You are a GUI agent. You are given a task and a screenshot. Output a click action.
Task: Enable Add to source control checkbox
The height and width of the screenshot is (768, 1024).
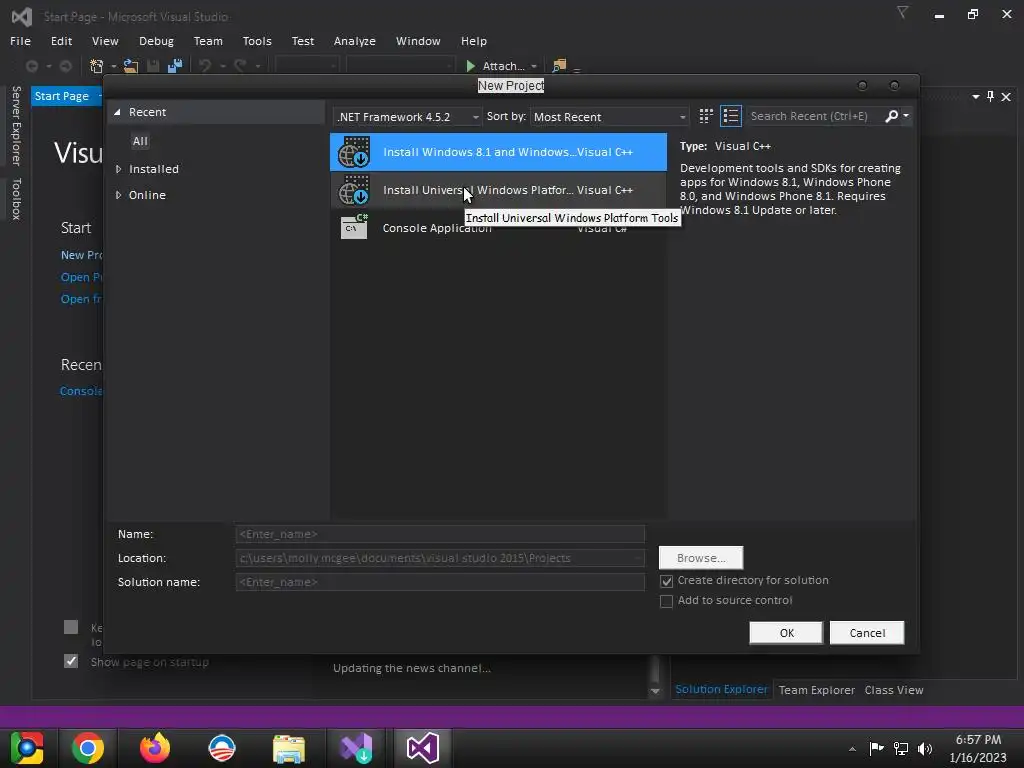point(666,601)
